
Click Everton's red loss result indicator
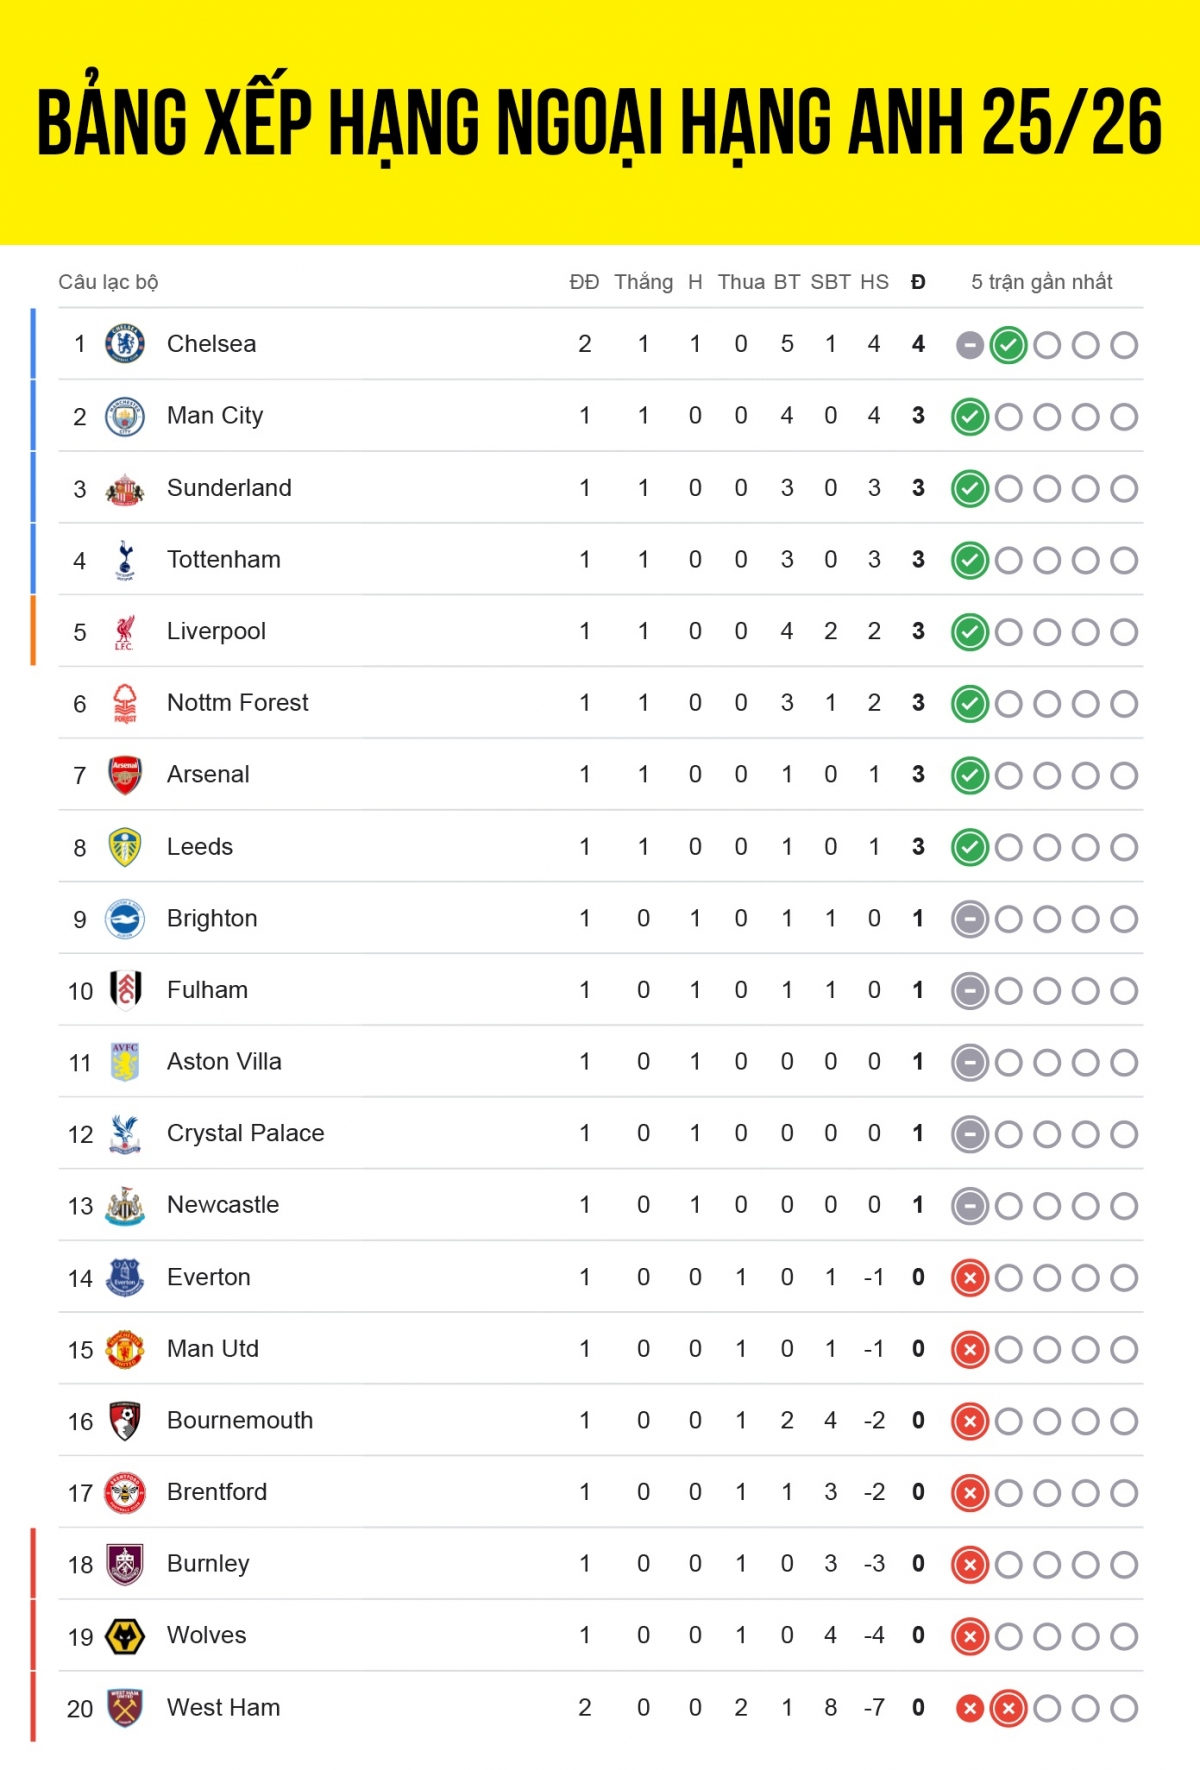pyautogui.click(x=970, y=1278)
